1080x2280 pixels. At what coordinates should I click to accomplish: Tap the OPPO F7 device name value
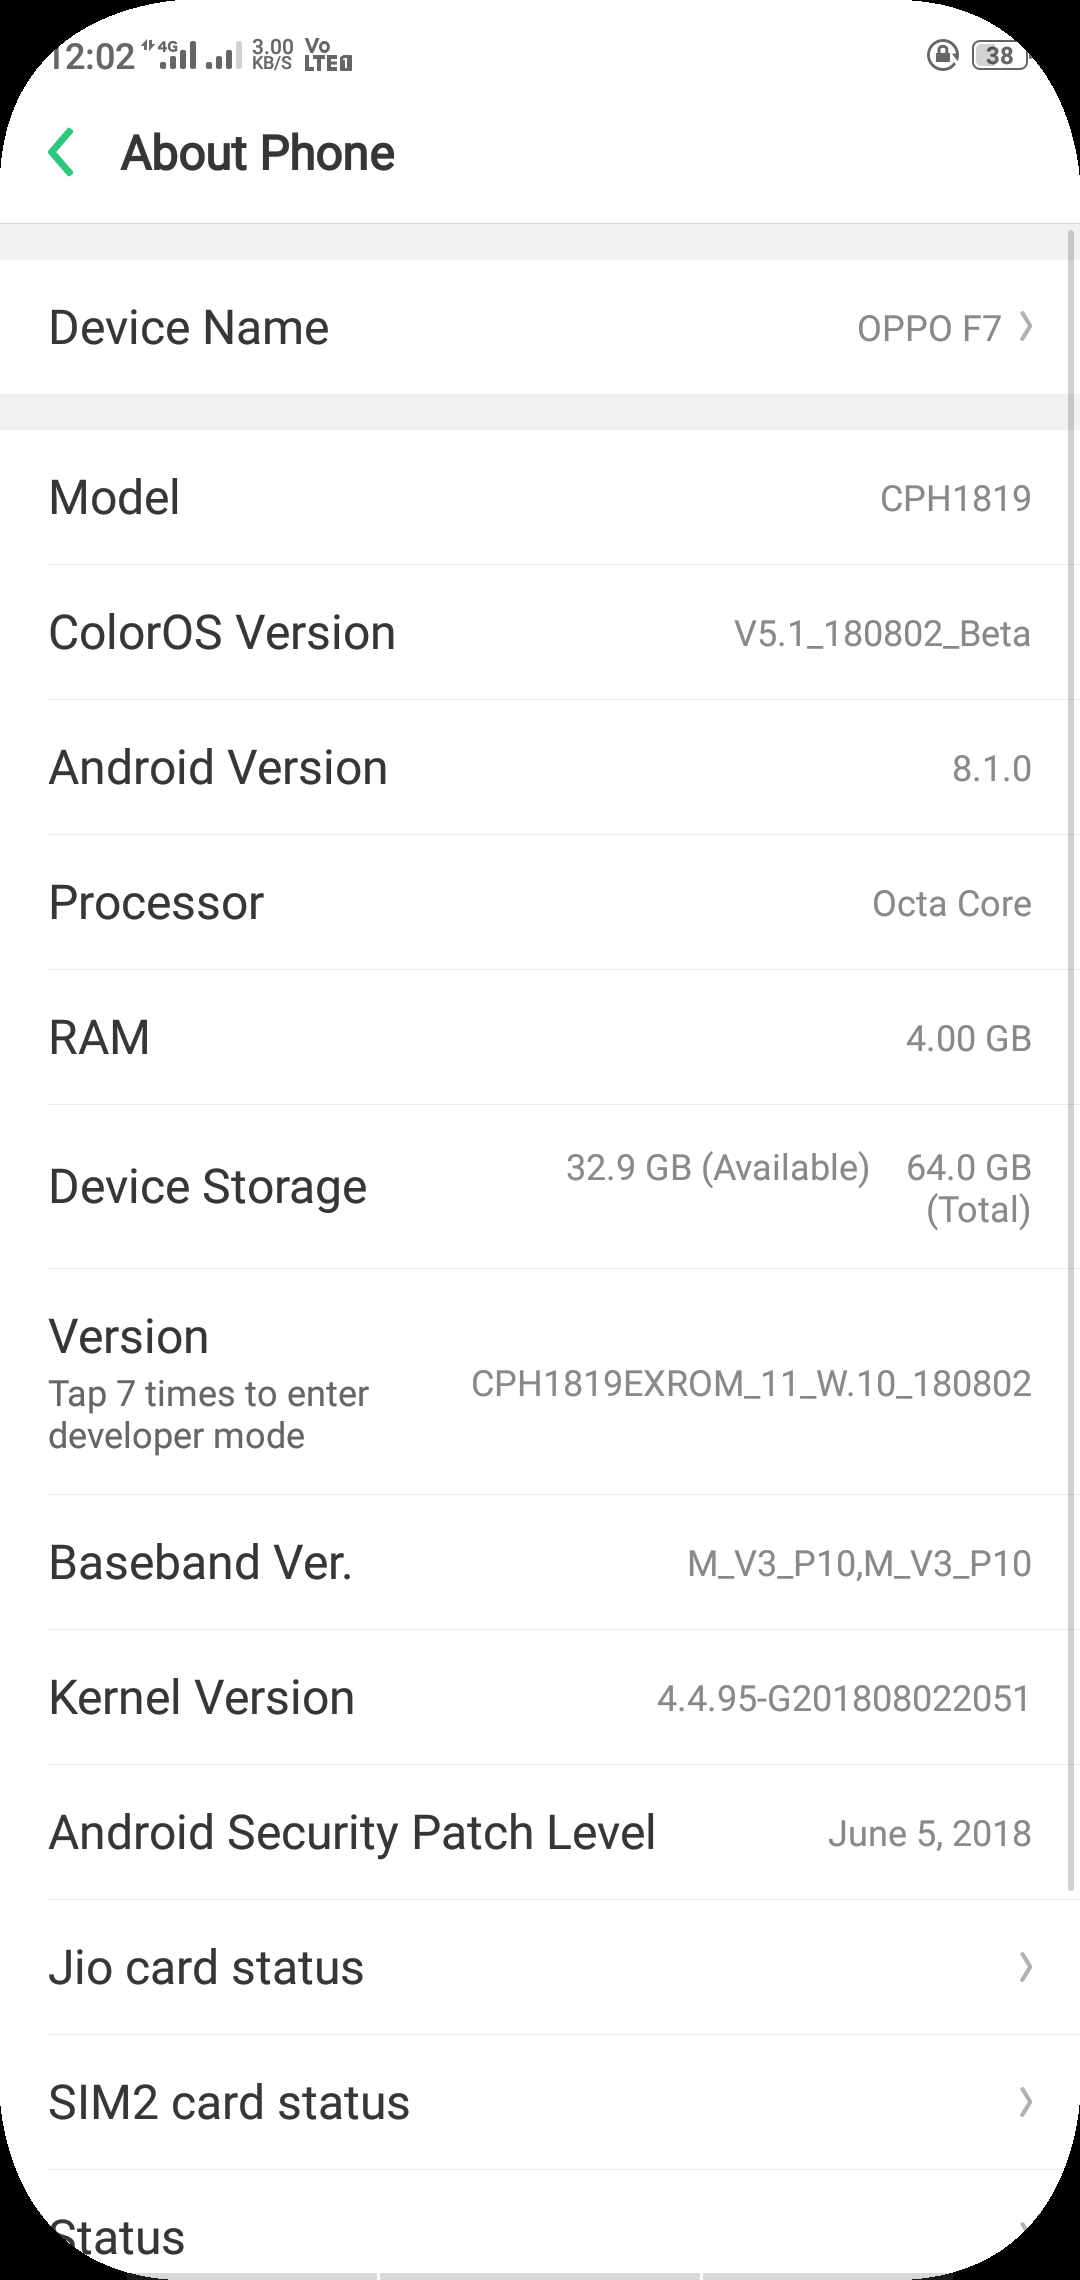tap(929, 328)
